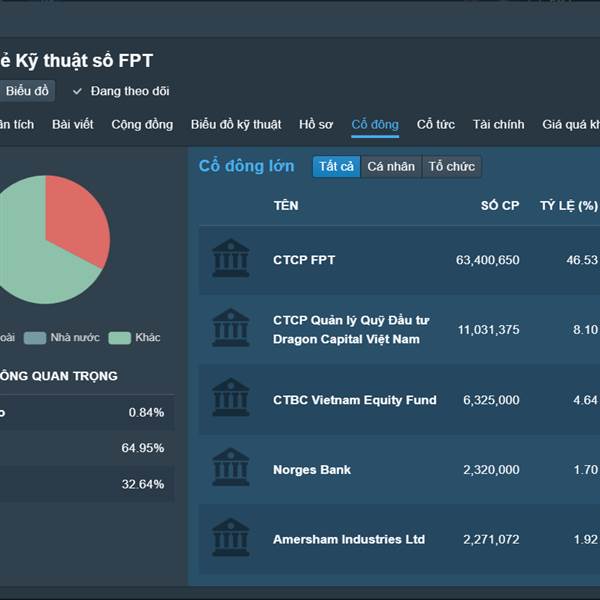Viewport: 600px width, 600px height.
Task: Click the share count 11,031,375
Action: click(489, 329)
